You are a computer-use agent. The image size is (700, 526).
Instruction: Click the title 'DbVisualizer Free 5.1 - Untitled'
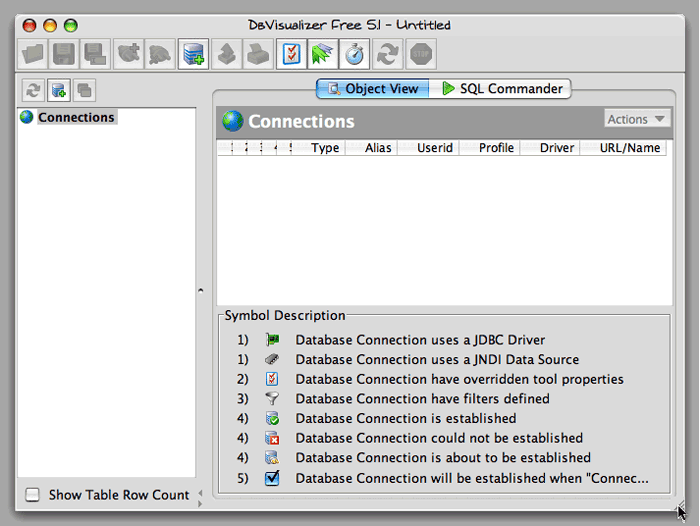point(349,25)
